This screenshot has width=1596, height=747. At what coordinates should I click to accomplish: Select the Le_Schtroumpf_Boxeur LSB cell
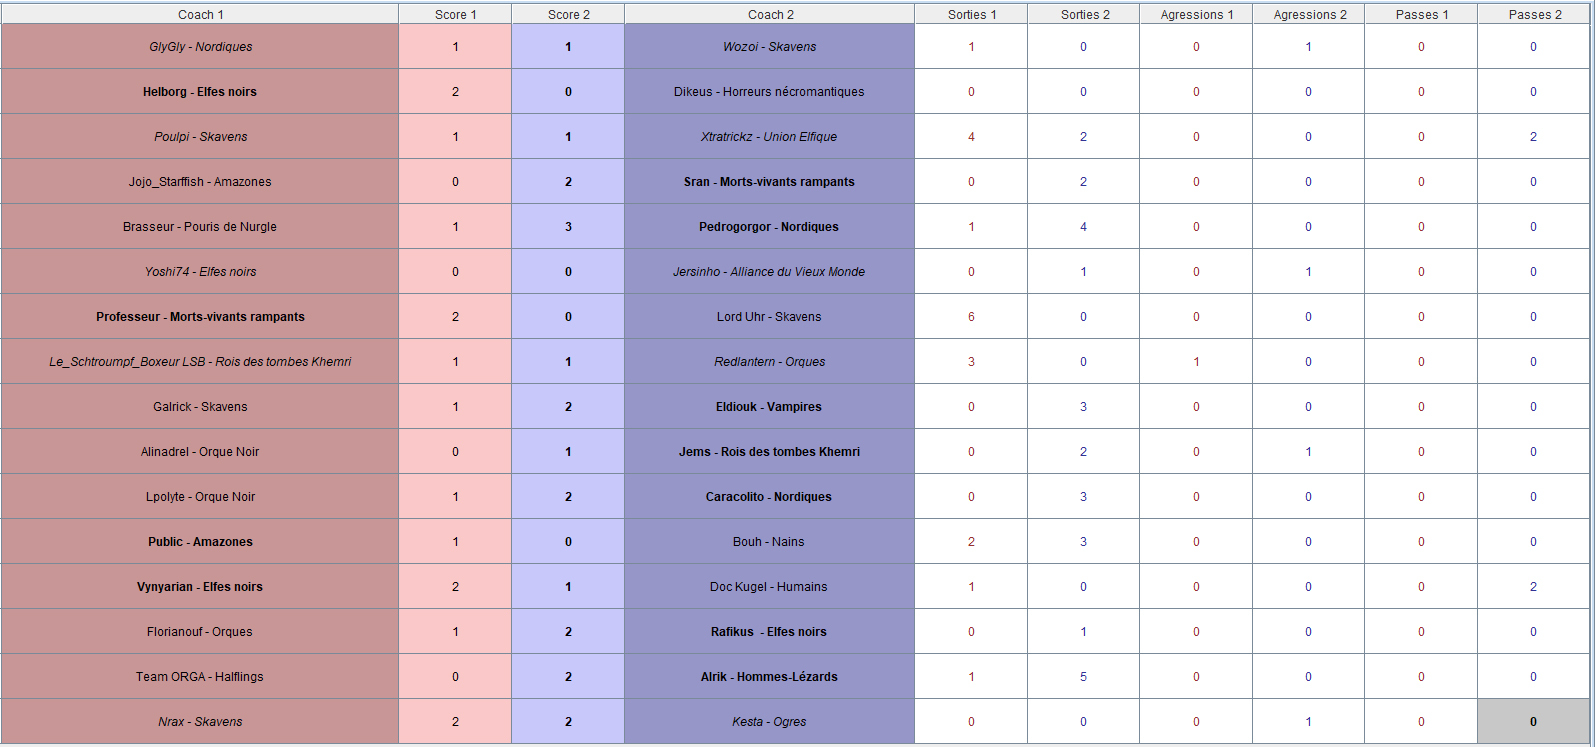click(x=200, y=362)
